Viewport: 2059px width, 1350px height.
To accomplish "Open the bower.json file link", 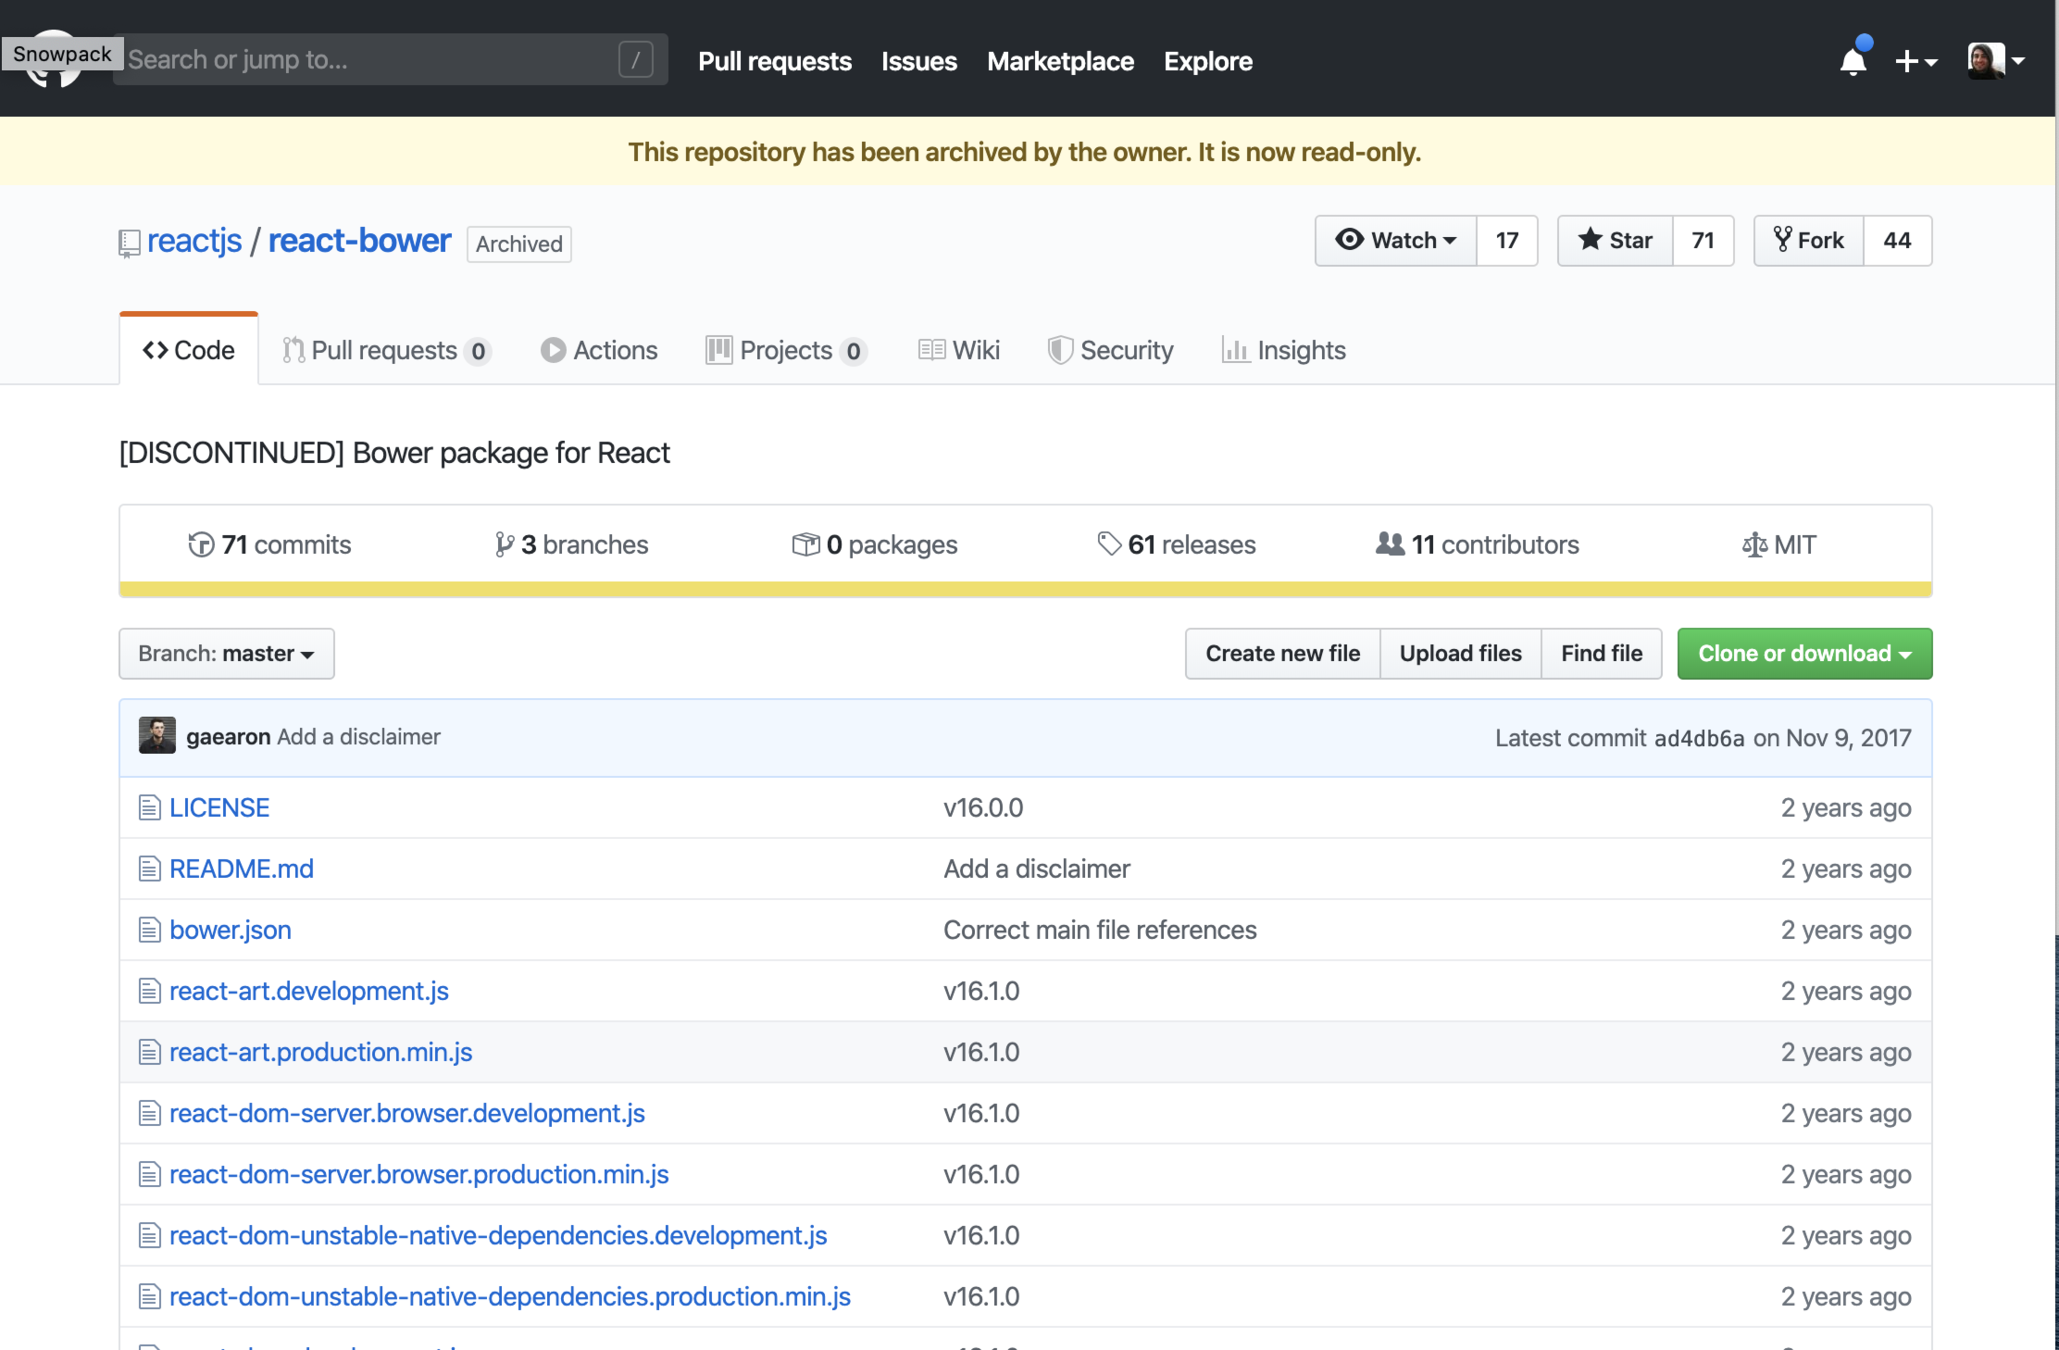I will click(230, 929).
